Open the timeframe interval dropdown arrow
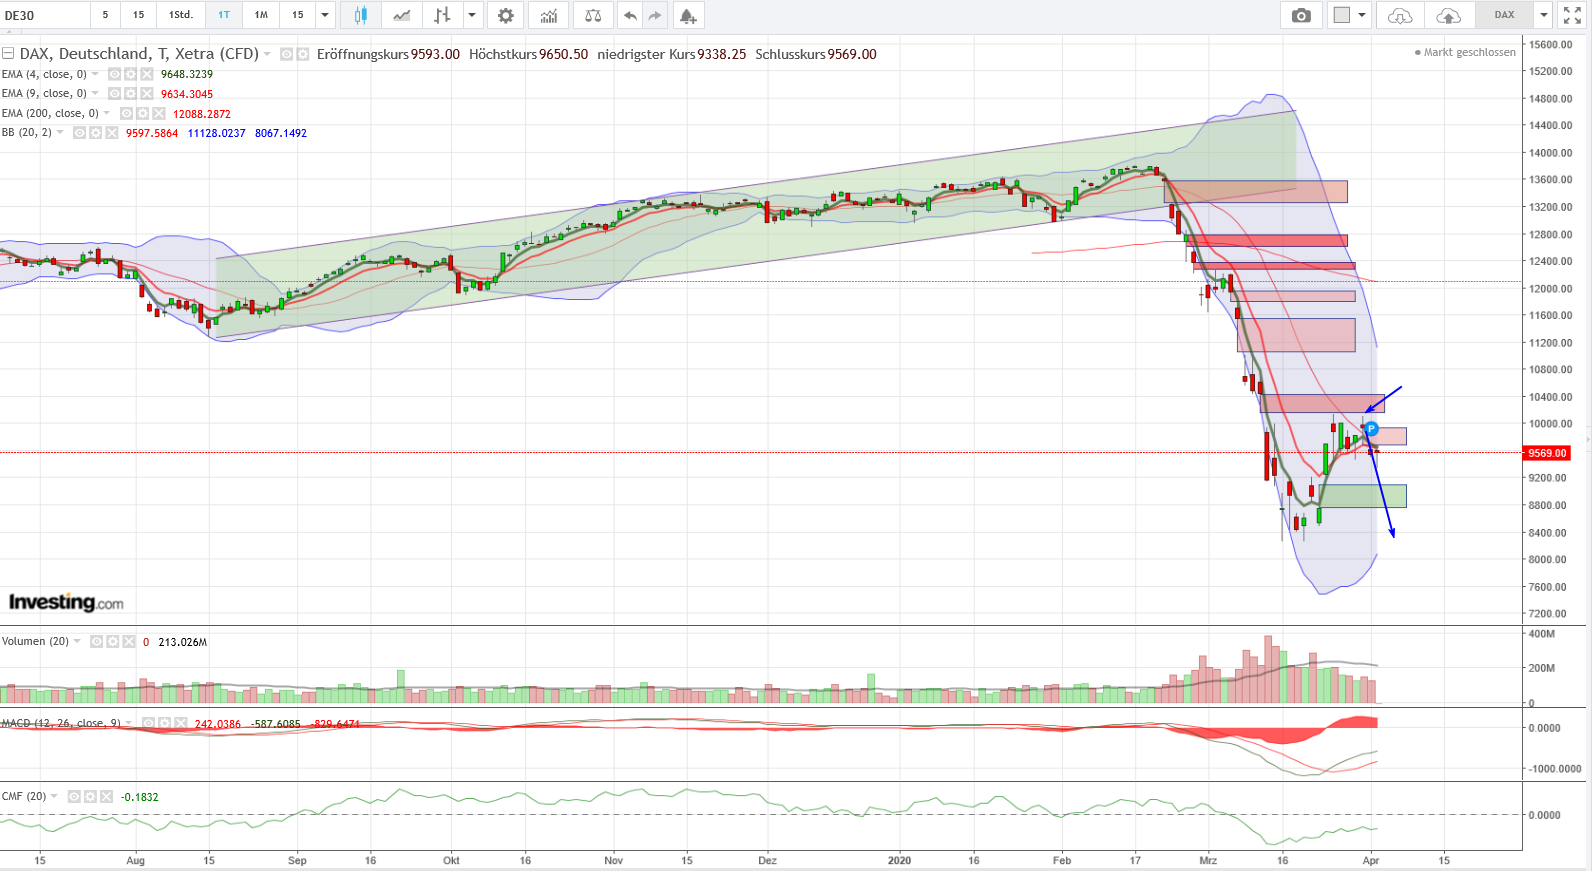 pos(325,15)
